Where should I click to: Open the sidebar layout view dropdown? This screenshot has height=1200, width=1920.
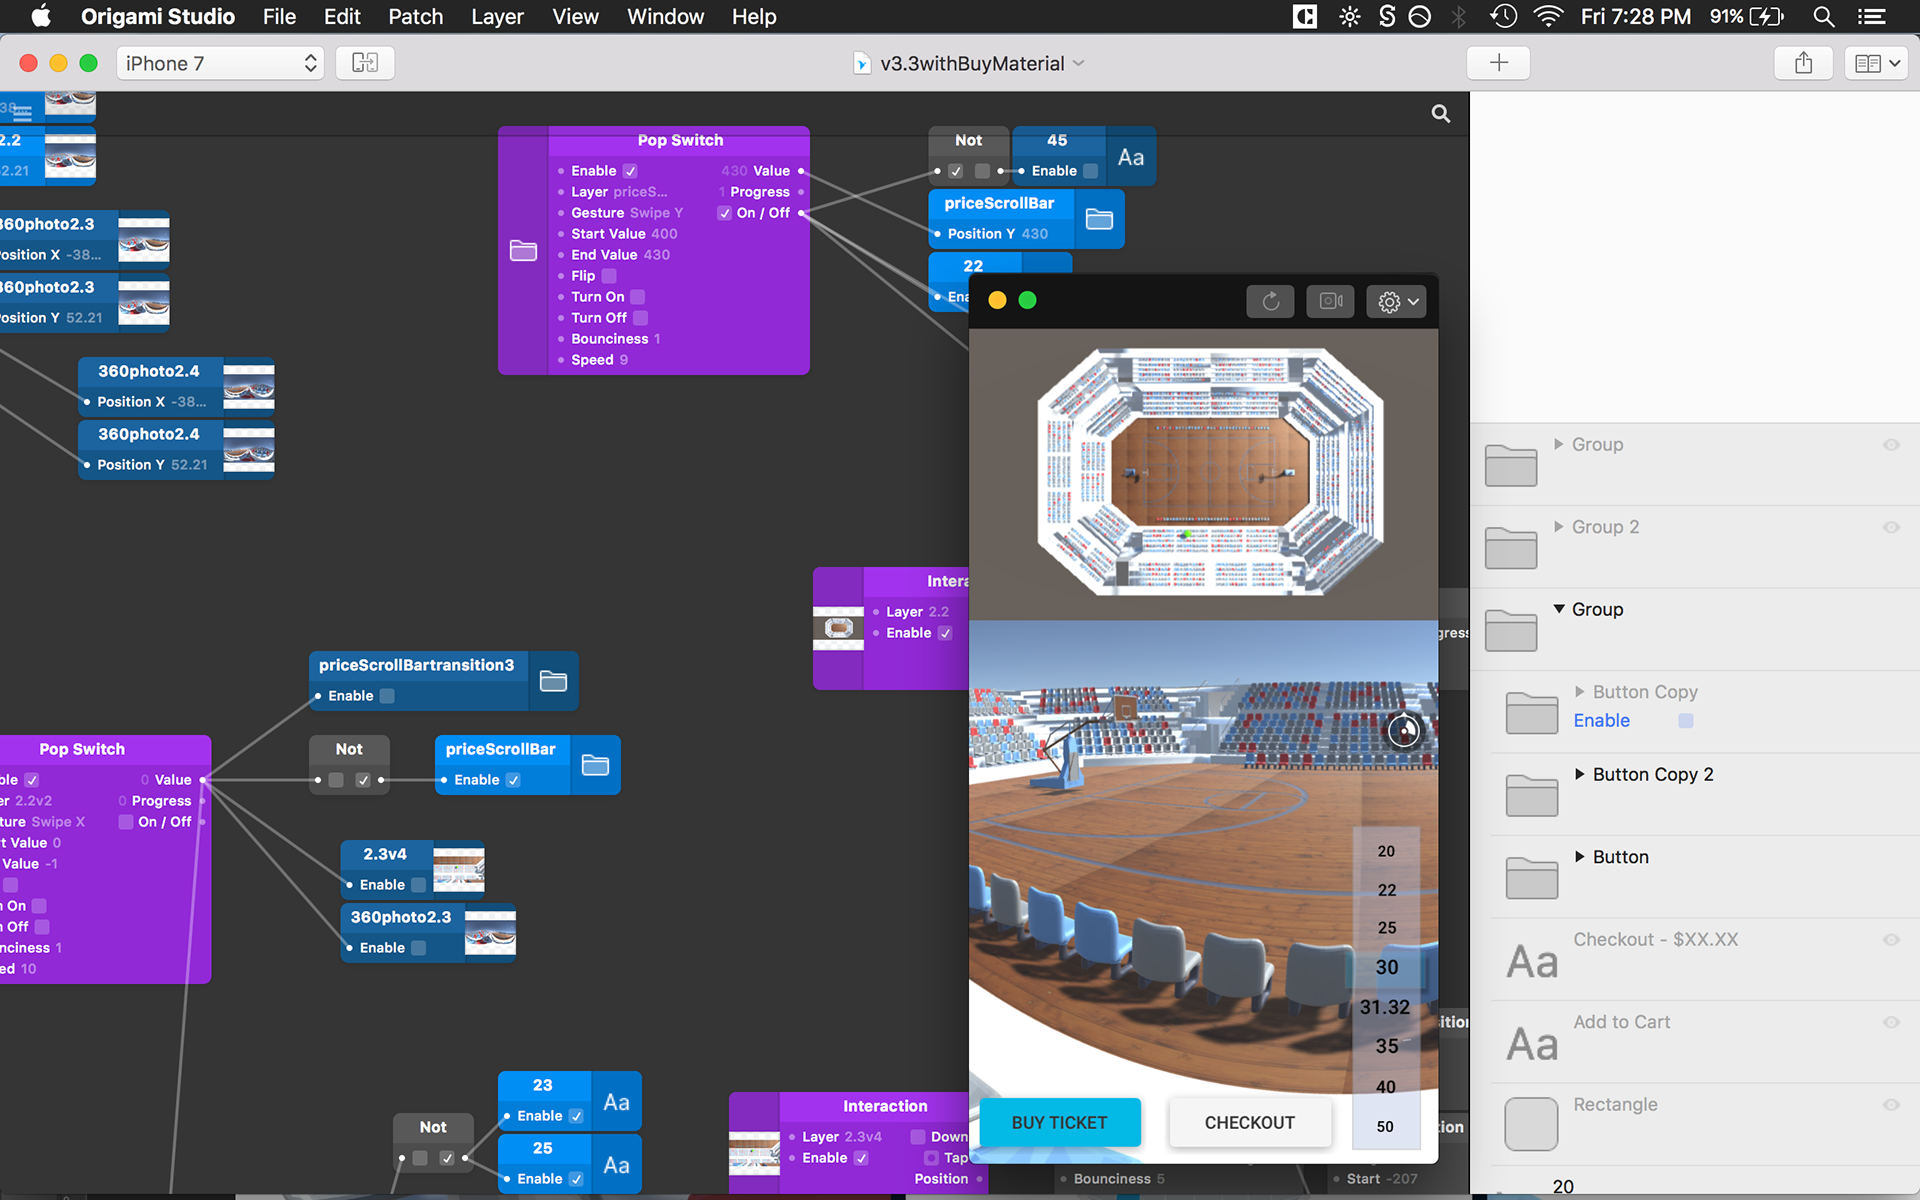click(1877, 63)
